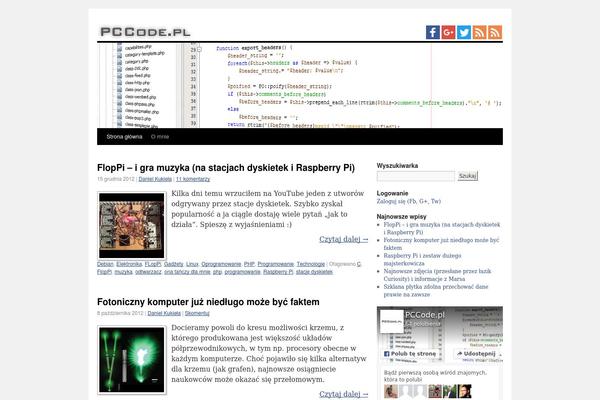Click Czytaj dalej under FlopPi post

(344, 239)
